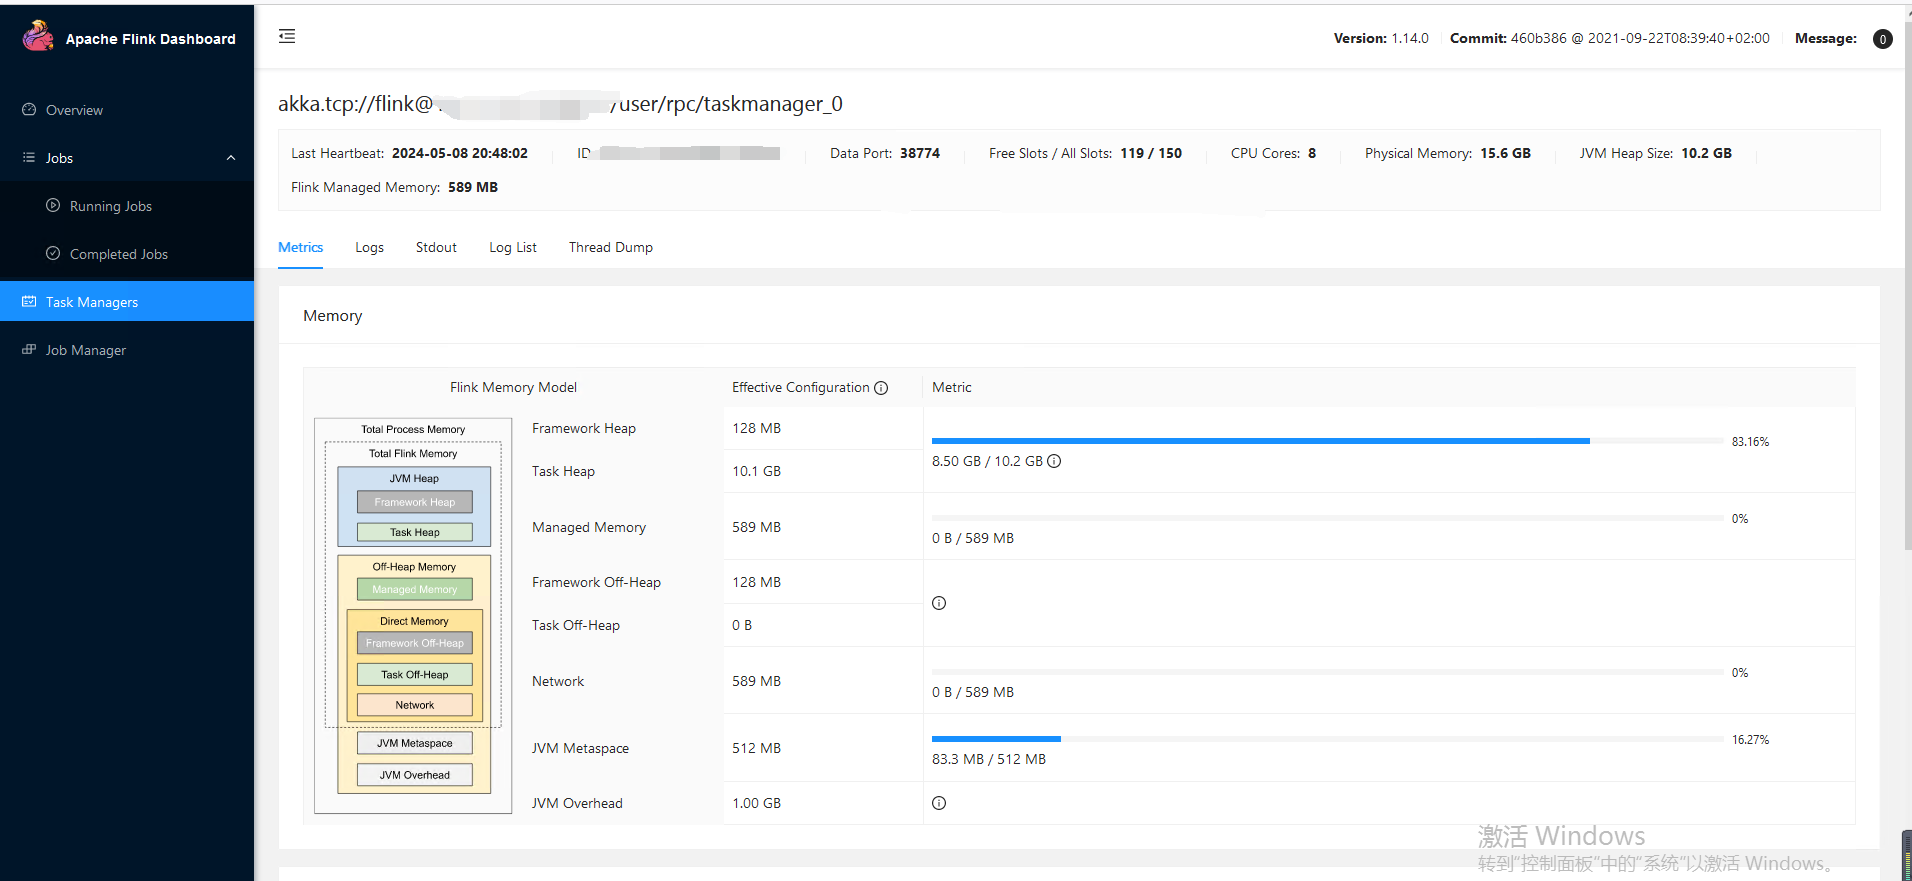The width and height of the screenshot is (1912, 881).
Task: Open Completed Jobs in sidebar
Action: 118,254
